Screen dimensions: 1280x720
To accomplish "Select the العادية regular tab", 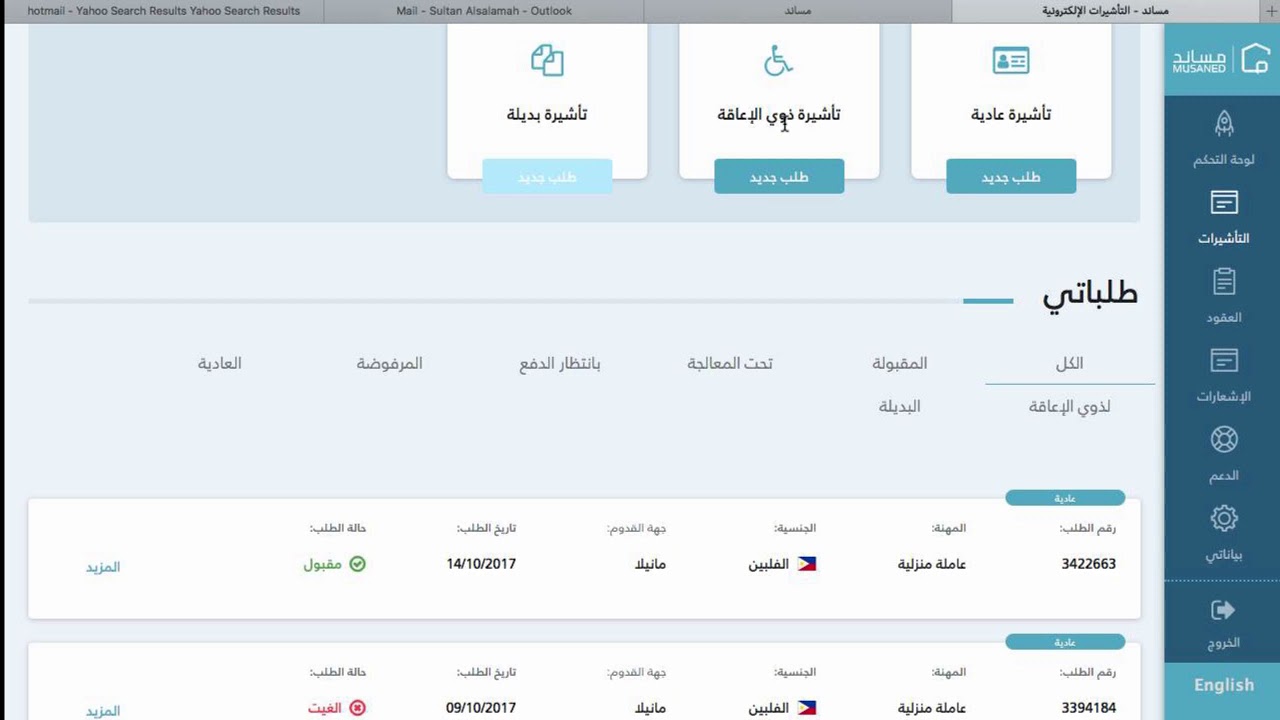I will [220, 363].
